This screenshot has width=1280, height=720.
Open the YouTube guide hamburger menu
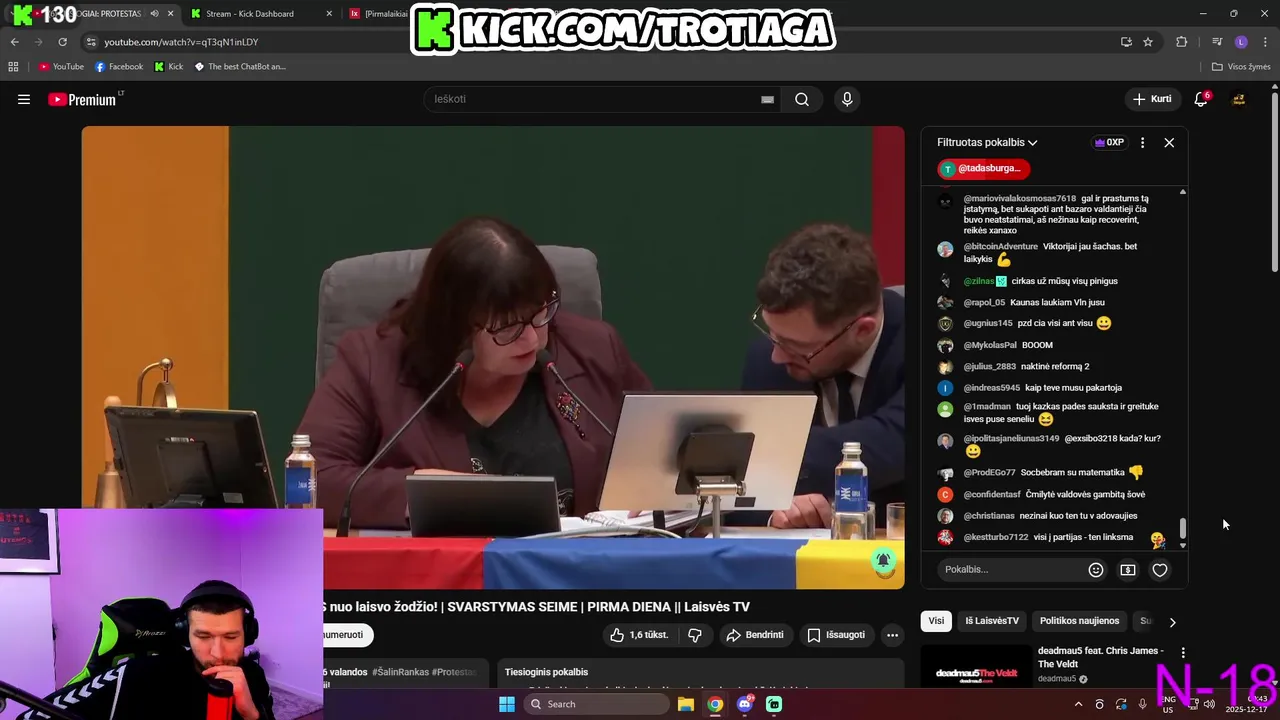(24, 99)
